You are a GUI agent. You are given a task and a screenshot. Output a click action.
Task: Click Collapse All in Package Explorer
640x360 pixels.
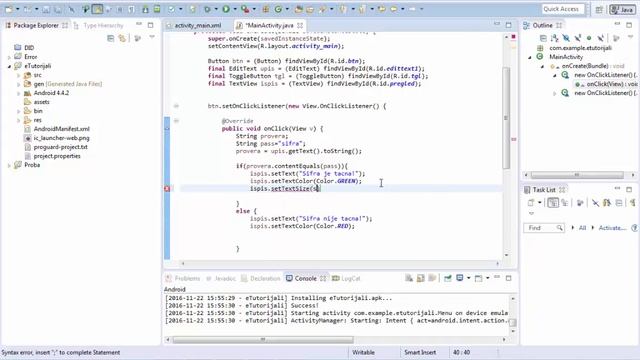(x=111, y=38)
